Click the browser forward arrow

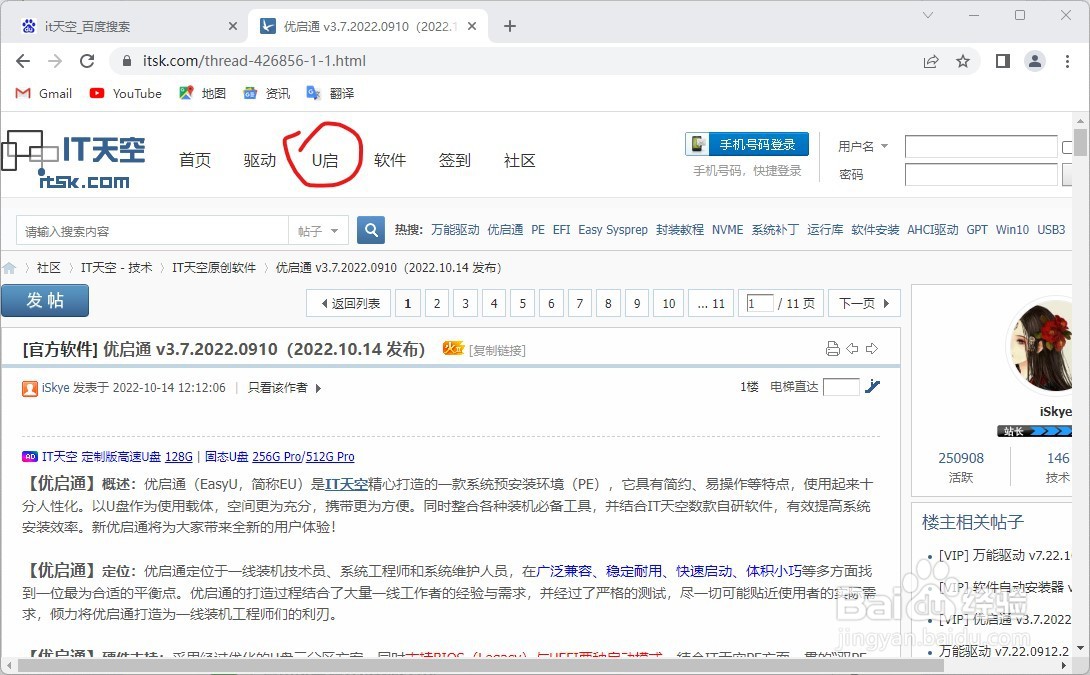pyautogui.click(x=55, y=61)
